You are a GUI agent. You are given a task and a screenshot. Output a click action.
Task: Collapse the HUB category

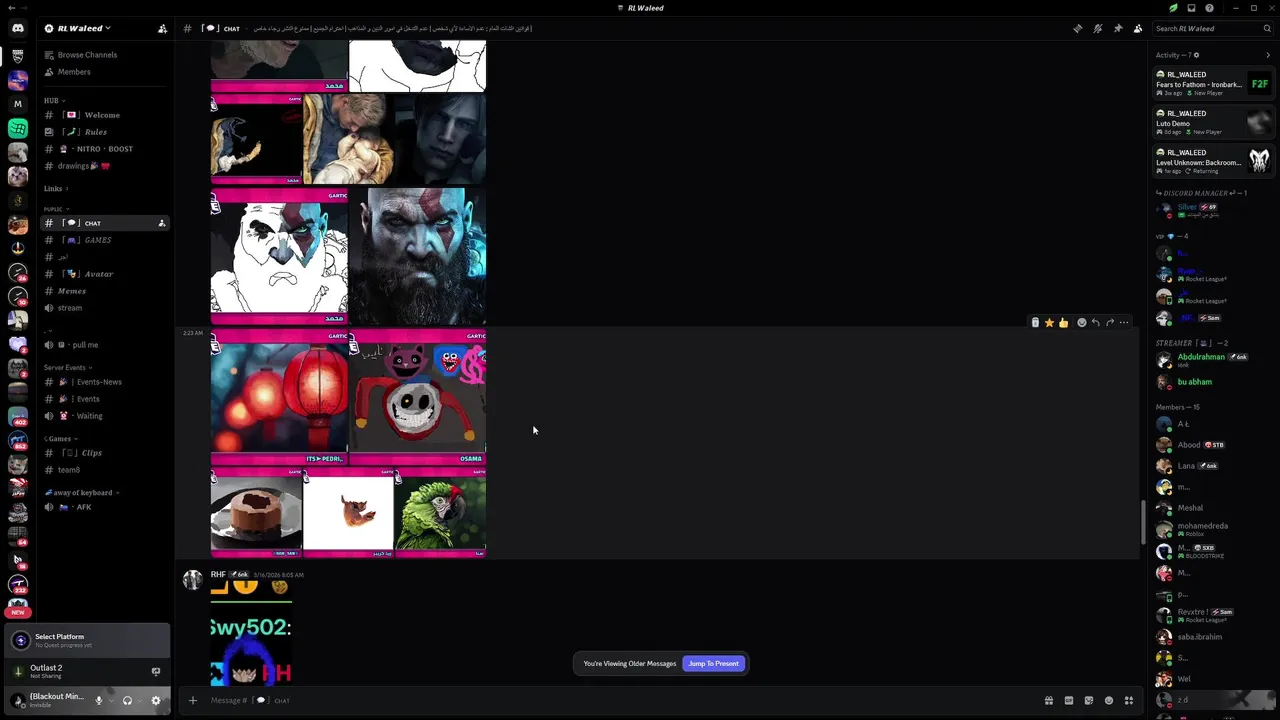[54, 101]
